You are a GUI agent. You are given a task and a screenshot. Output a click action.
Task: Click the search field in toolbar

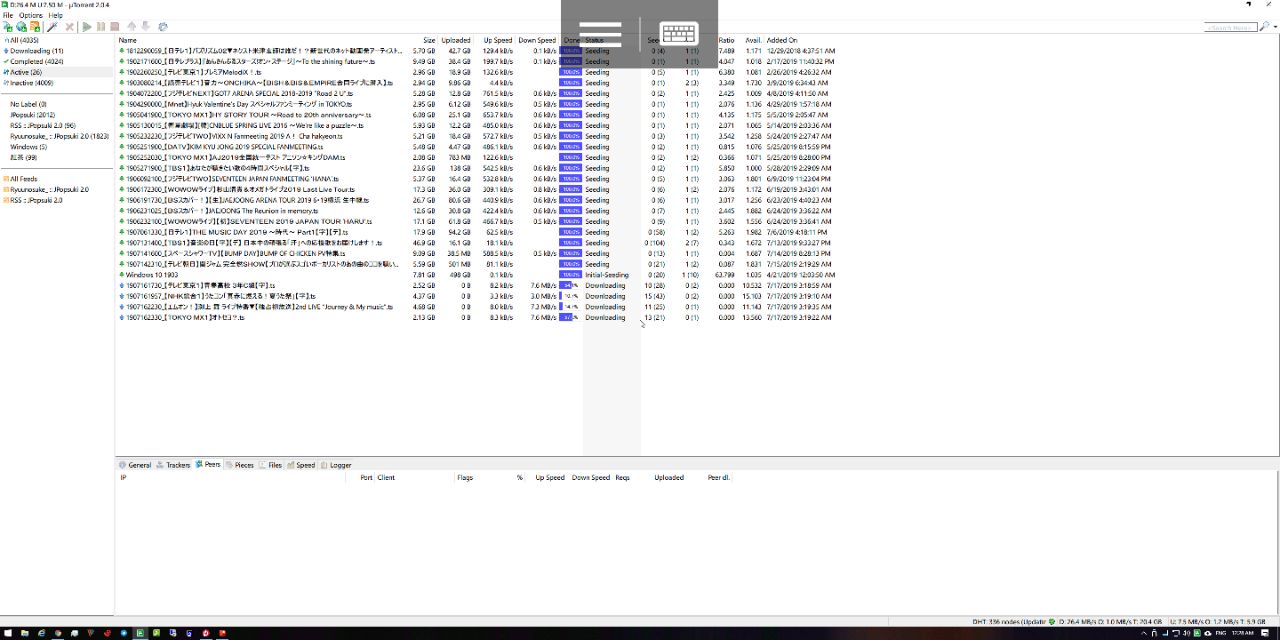click(1230, 27)
